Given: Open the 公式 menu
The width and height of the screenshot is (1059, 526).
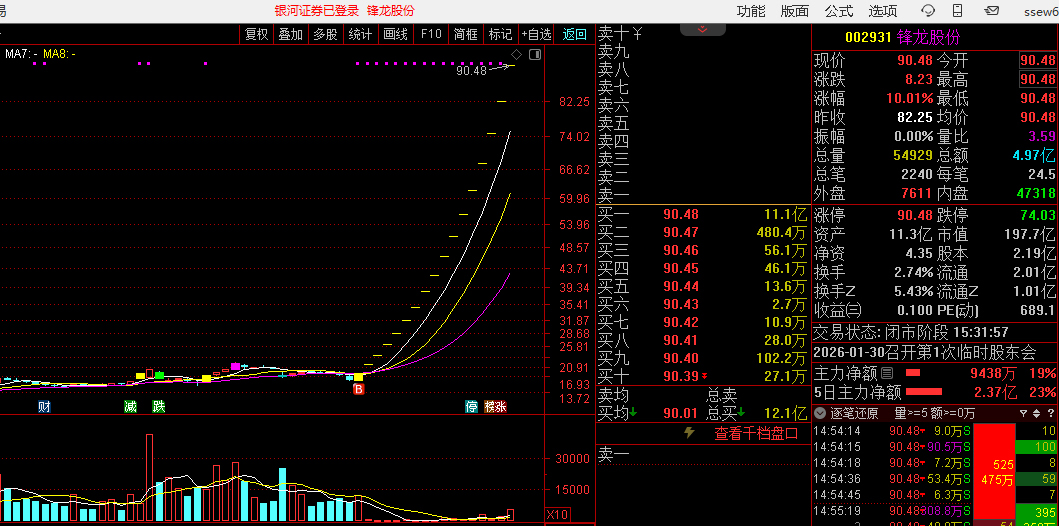Looking at the screenshot, I should click(x=839, y=11).
